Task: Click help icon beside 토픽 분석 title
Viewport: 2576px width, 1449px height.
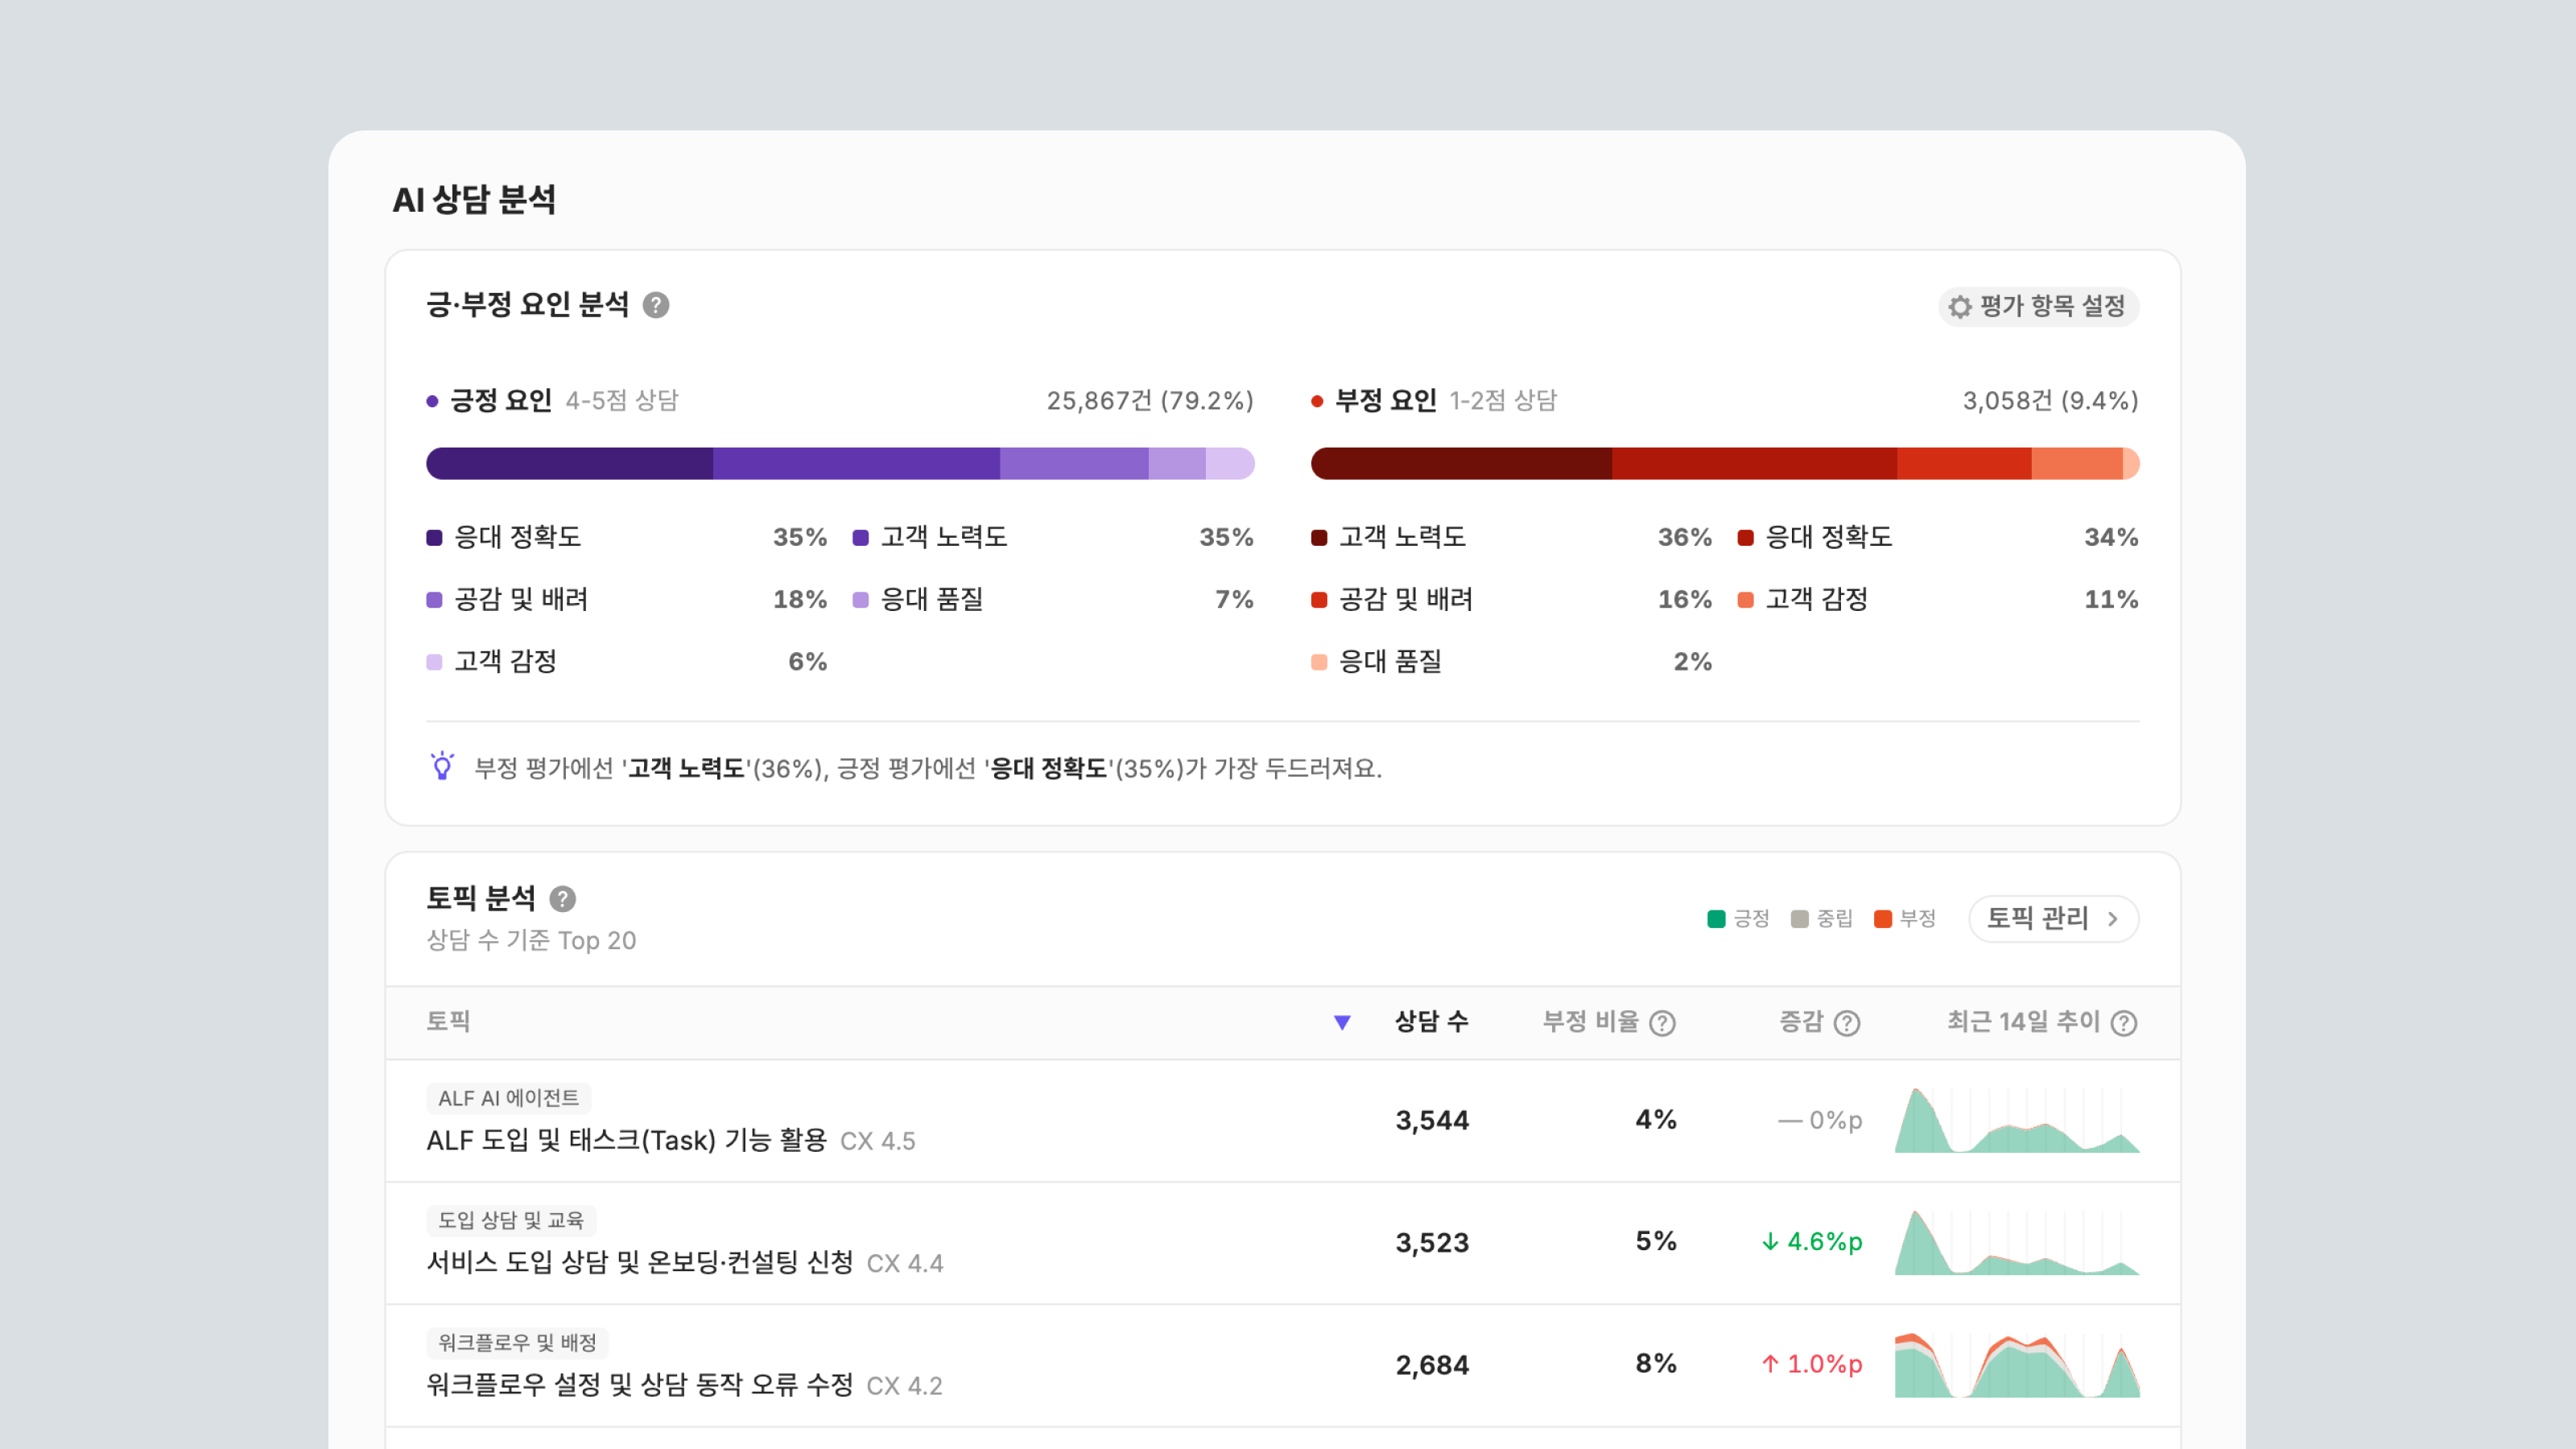Action: coord(563,899)
